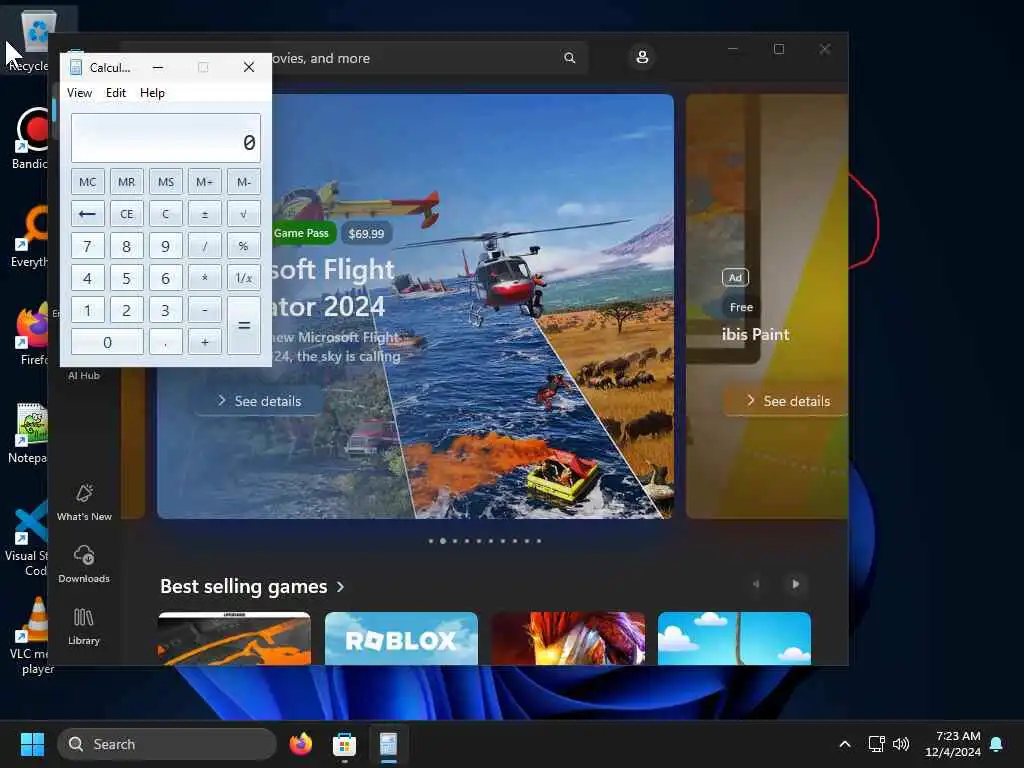
Task: Click digit 7 on Calculator
Action: point(88,246)
